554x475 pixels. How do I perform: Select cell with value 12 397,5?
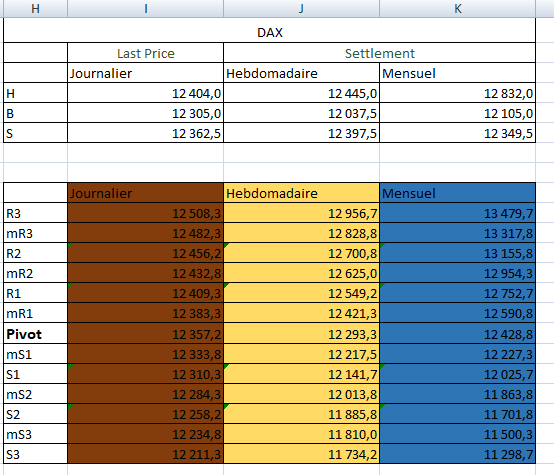point(301,133)
